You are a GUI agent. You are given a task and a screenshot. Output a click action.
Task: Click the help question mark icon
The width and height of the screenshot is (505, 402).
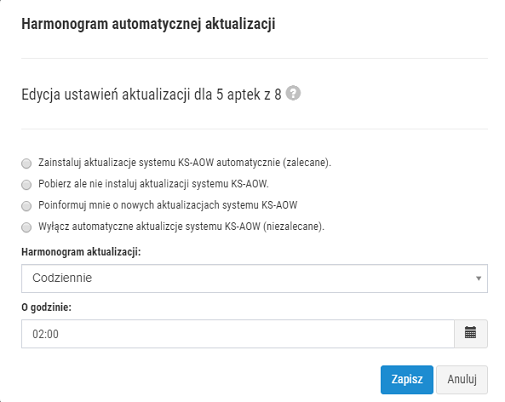click(x=293, y=93)
